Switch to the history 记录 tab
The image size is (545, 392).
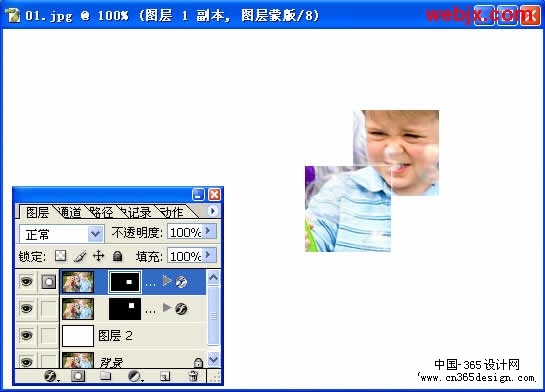click(x=138, y=212)
